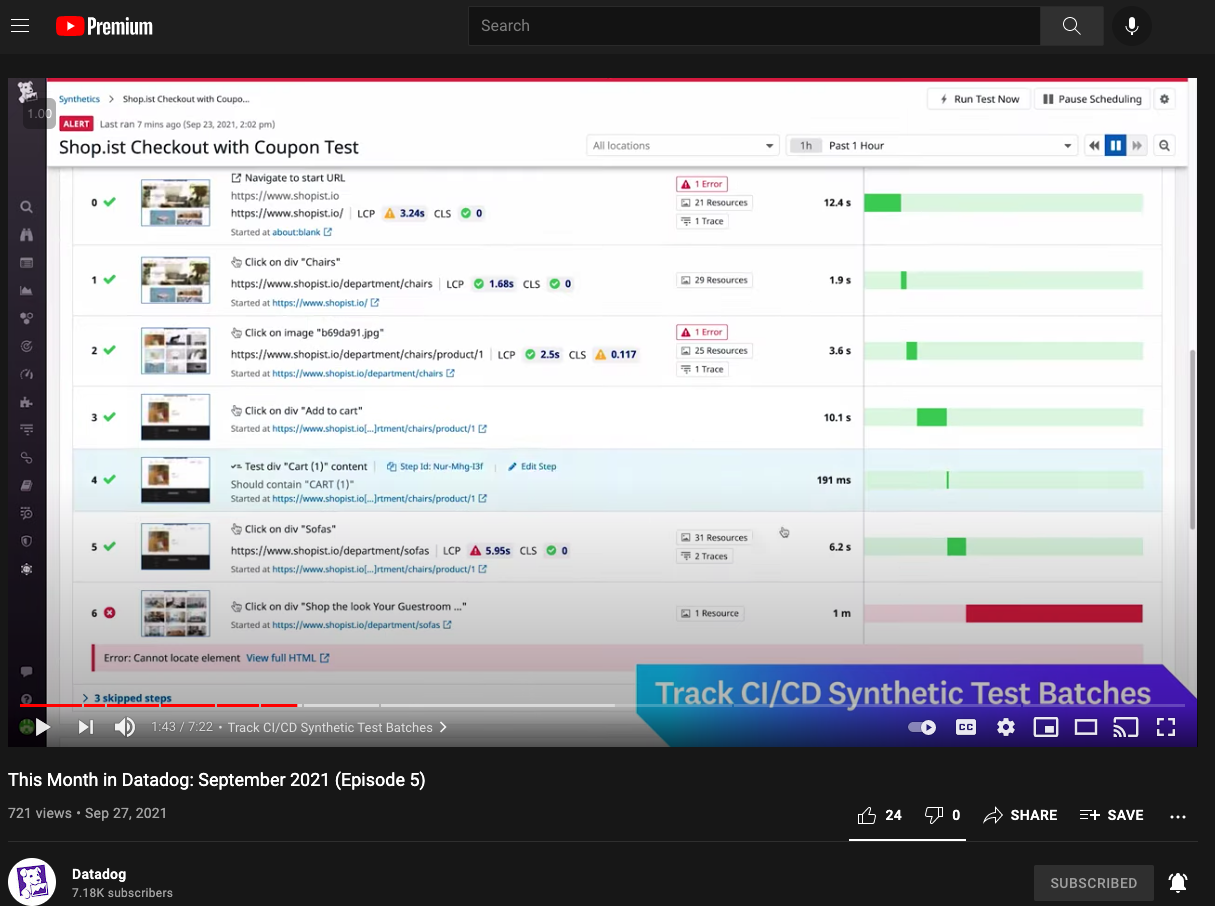
Task: Open the YouTube hamburger guide menu
Action: [20, 26]
